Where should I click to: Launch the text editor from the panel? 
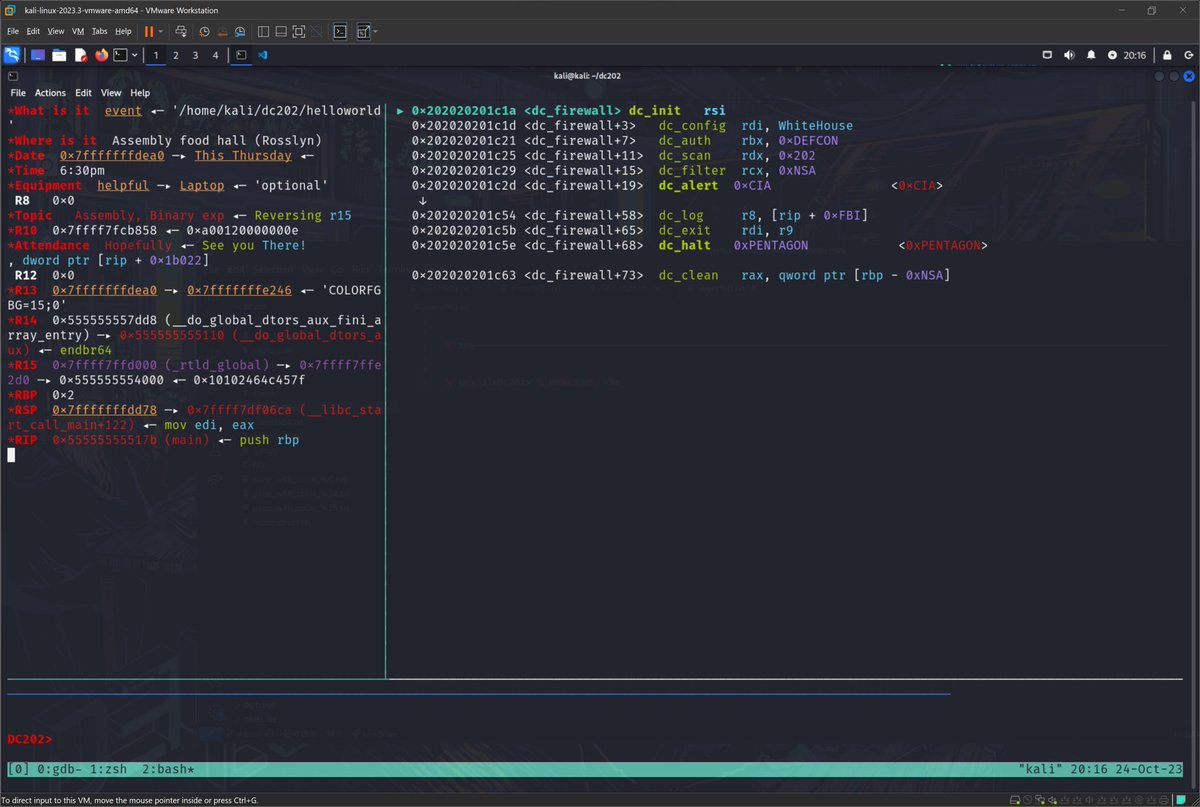pyautogui.click(x=81, y=55)
